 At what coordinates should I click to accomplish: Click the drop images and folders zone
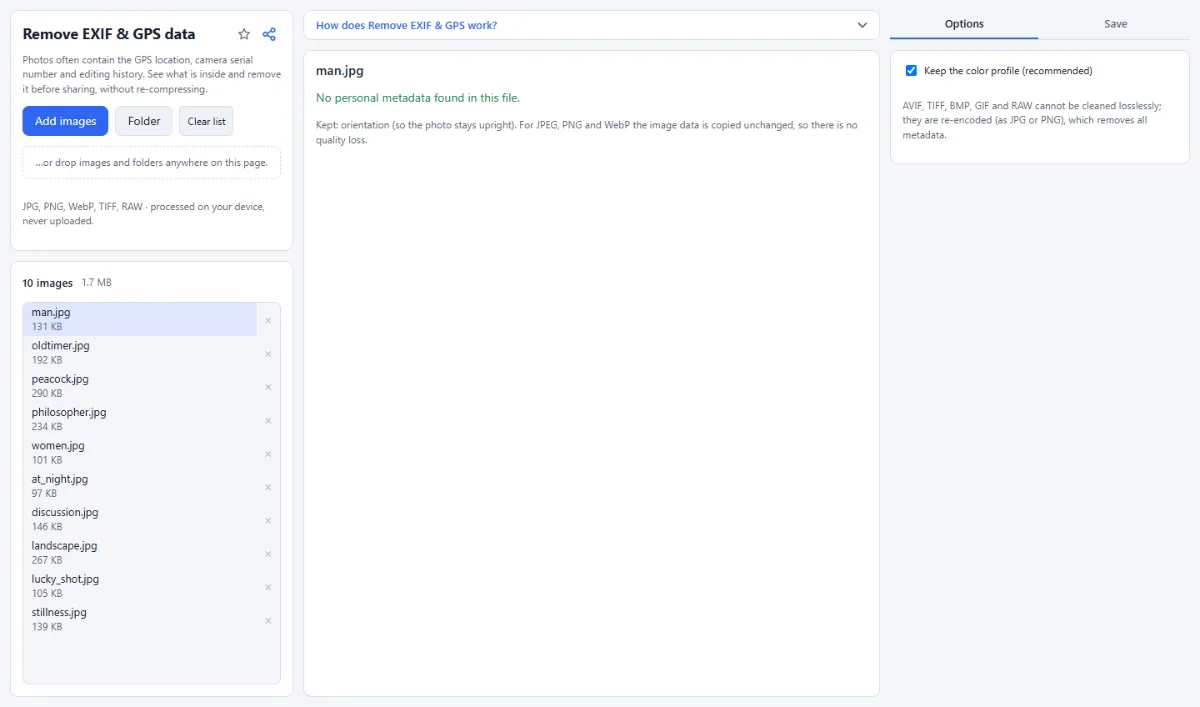151,163
